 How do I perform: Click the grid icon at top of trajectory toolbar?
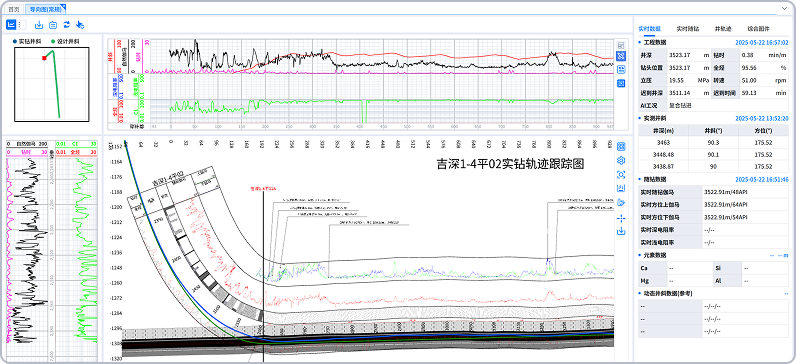click(x=620, y=146)
